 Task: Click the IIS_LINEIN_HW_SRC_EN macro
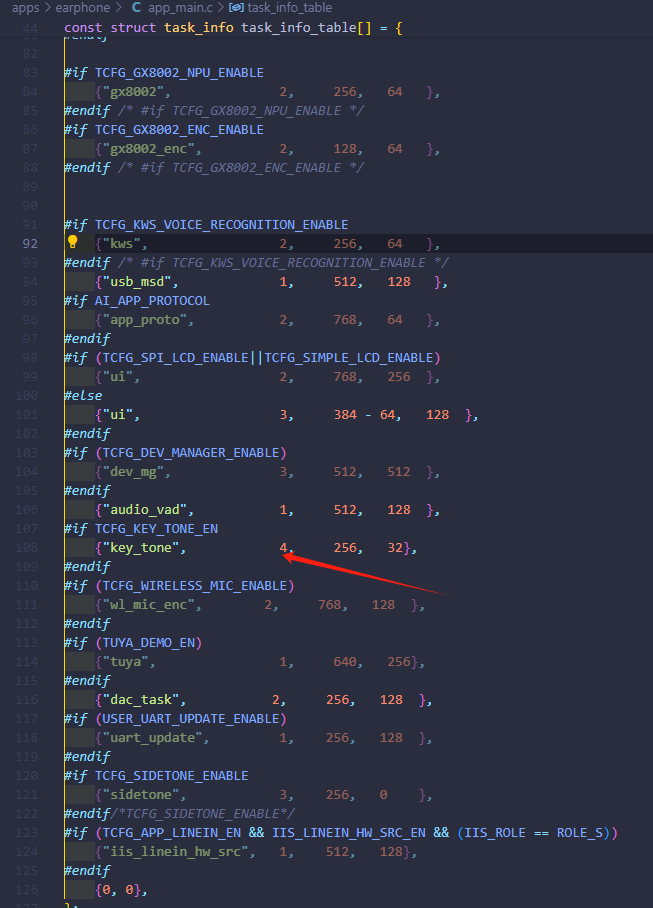[x=348, y=832]
